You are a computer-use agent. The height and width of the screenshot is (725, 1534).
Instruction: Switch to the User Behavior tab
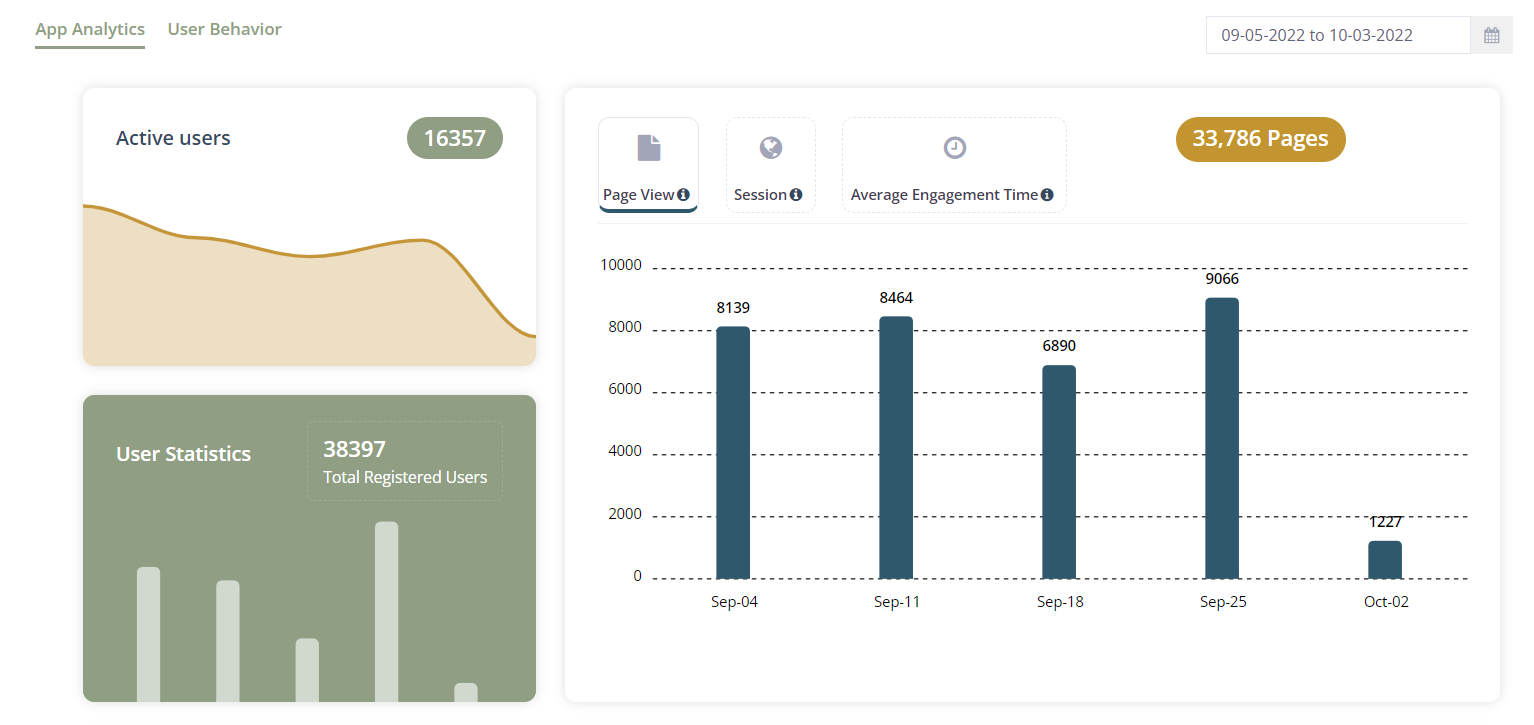coord(225,29)
